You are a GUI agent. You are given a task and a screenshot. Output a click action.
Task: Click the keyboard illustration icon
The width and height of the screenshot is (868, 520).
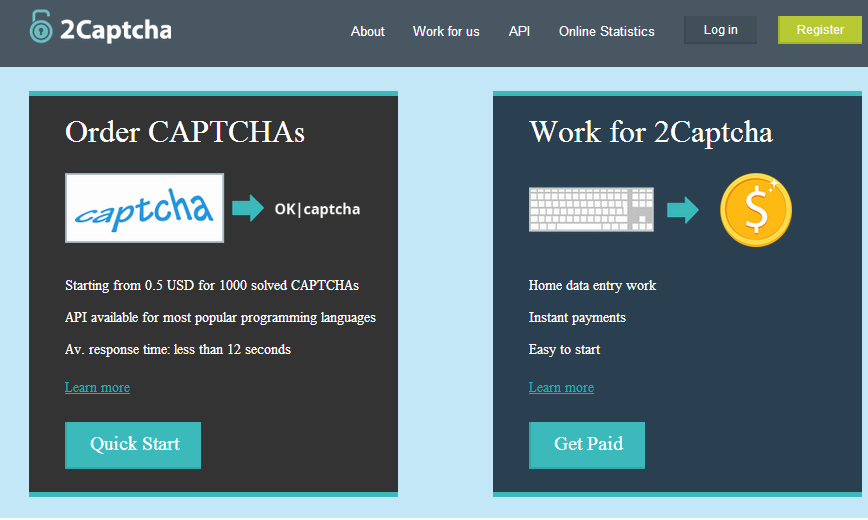tap(591, 209)
